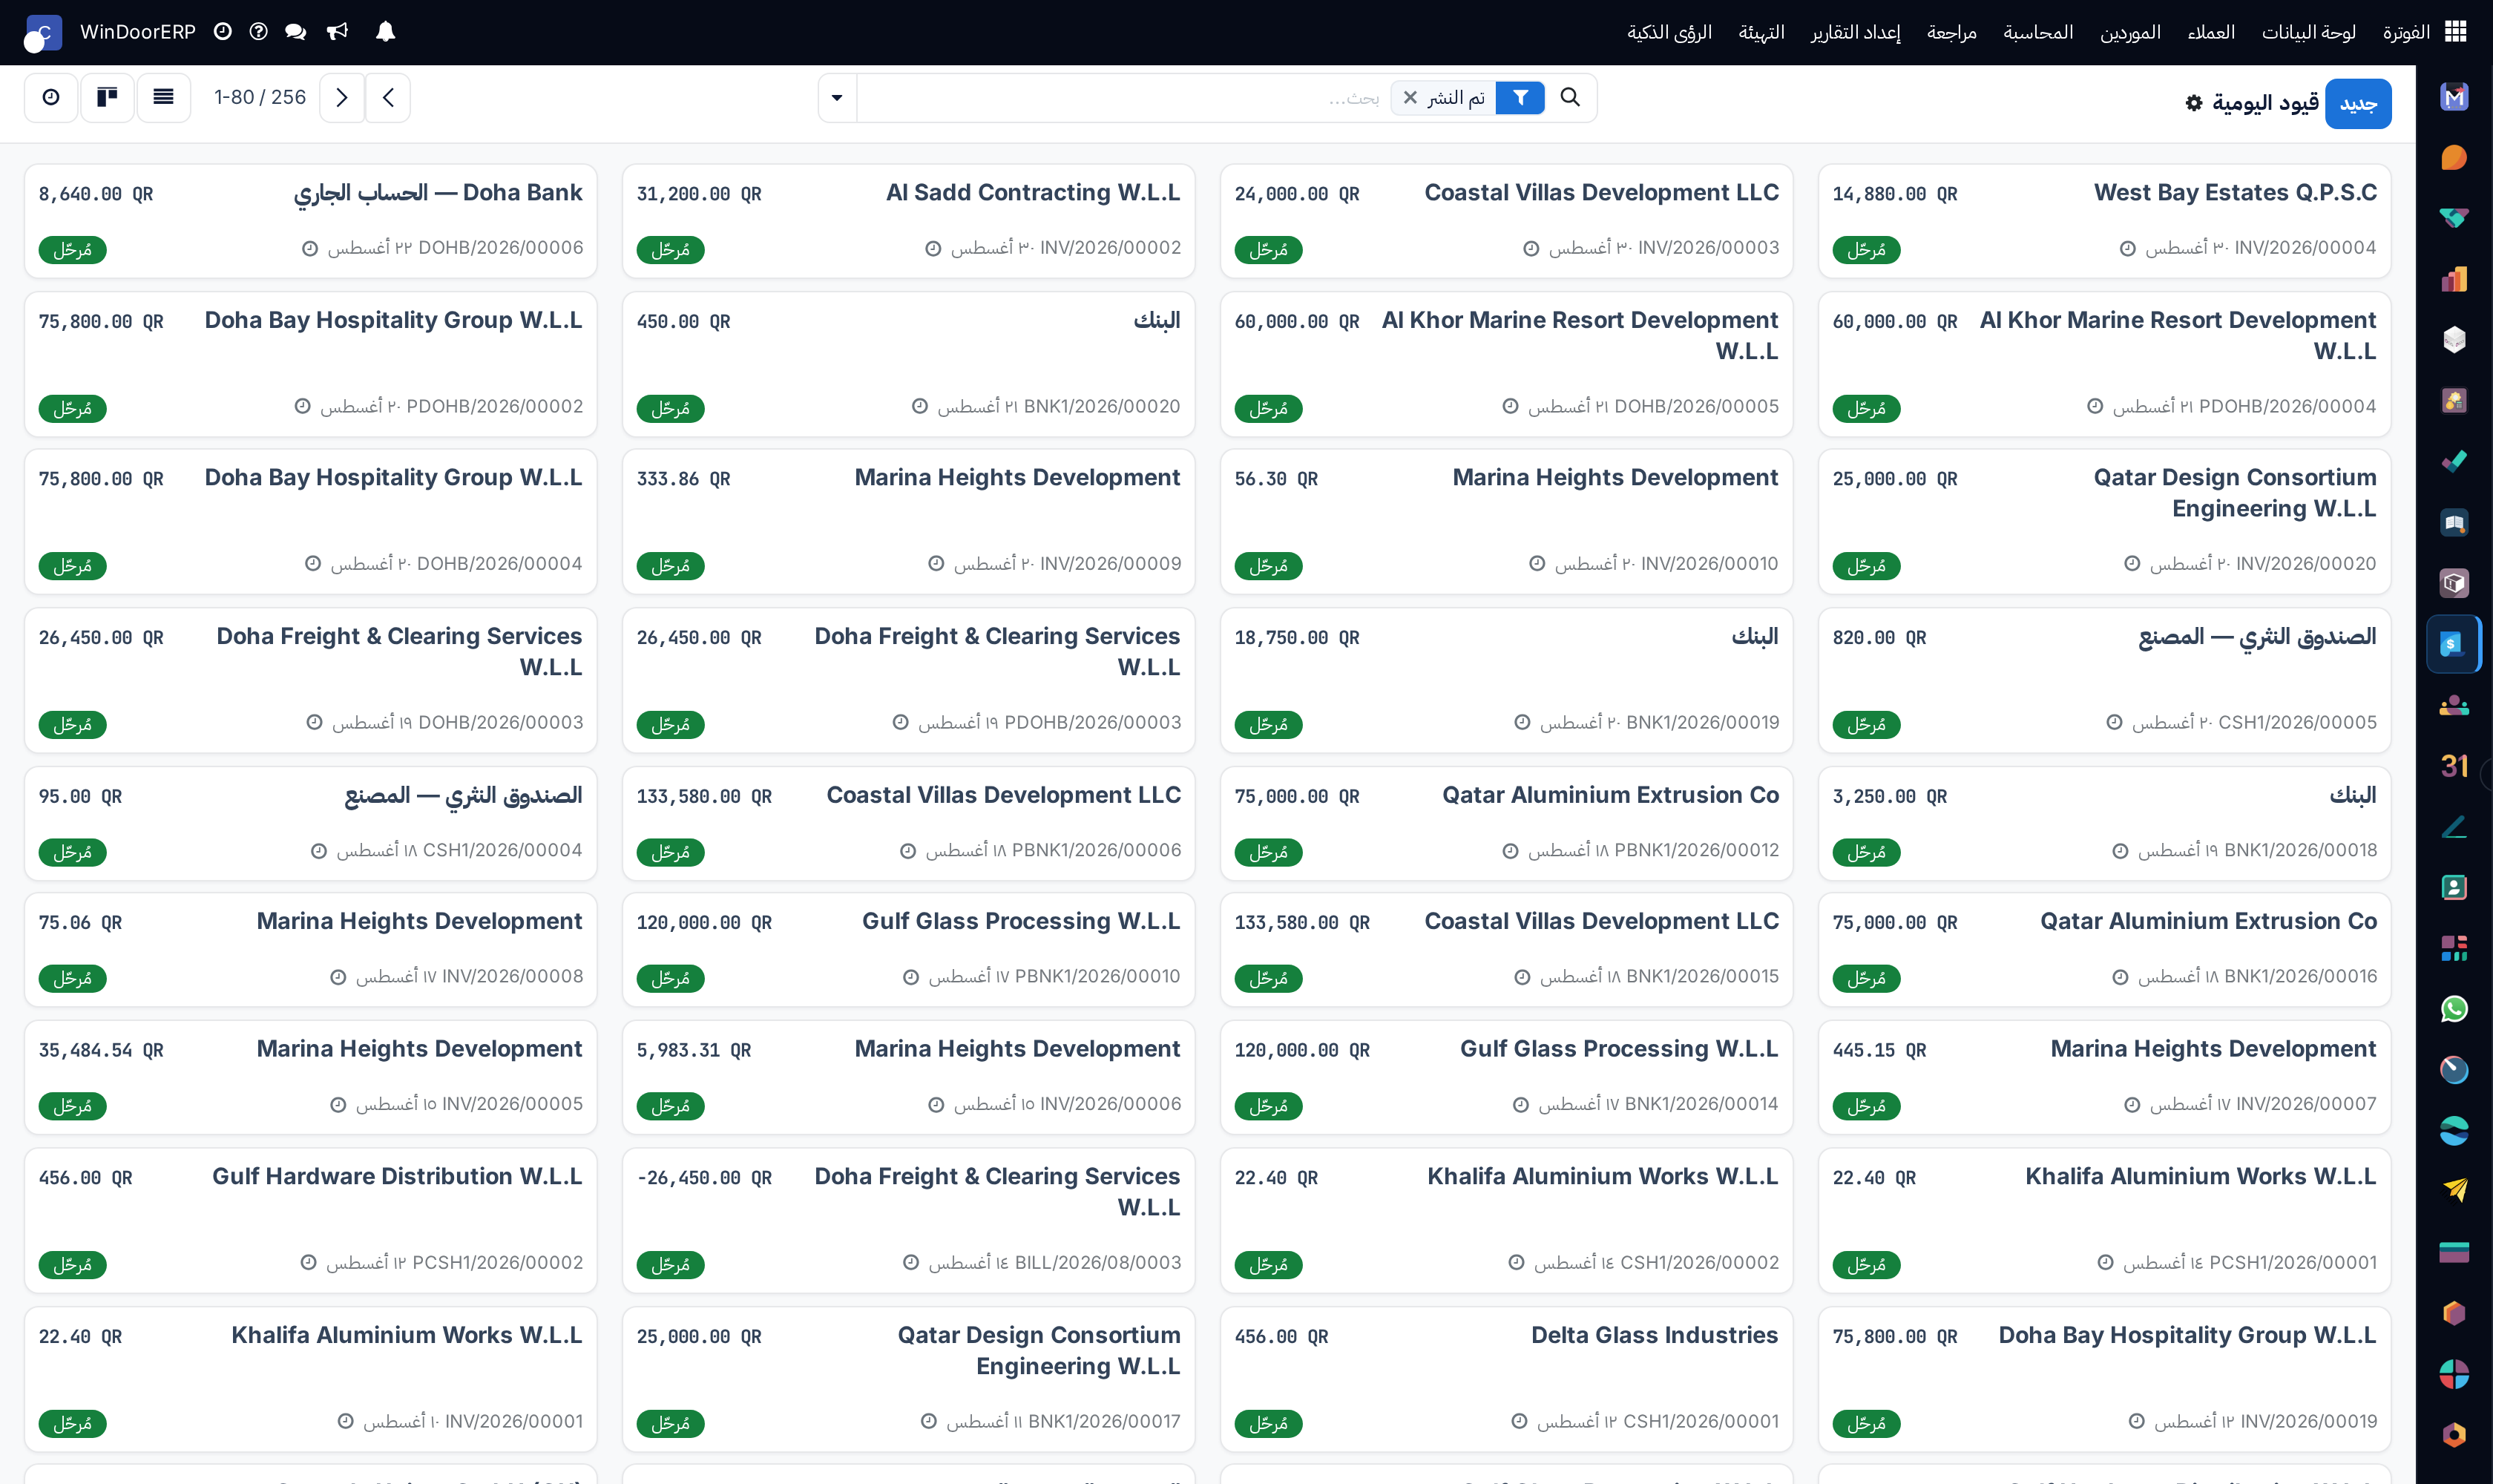
Task: Click the notification bell icon
Action: 385,32
